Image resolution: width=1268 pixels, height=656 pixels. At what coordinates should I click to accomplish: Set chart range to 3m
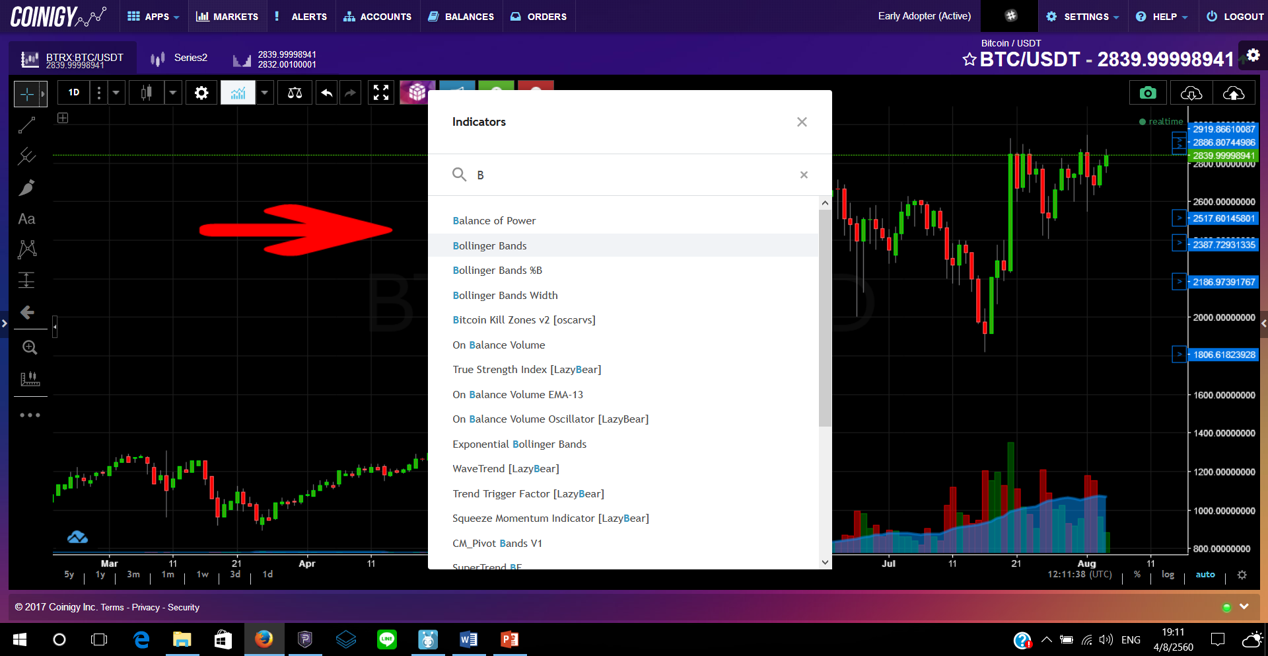click(x=133, y=575)
